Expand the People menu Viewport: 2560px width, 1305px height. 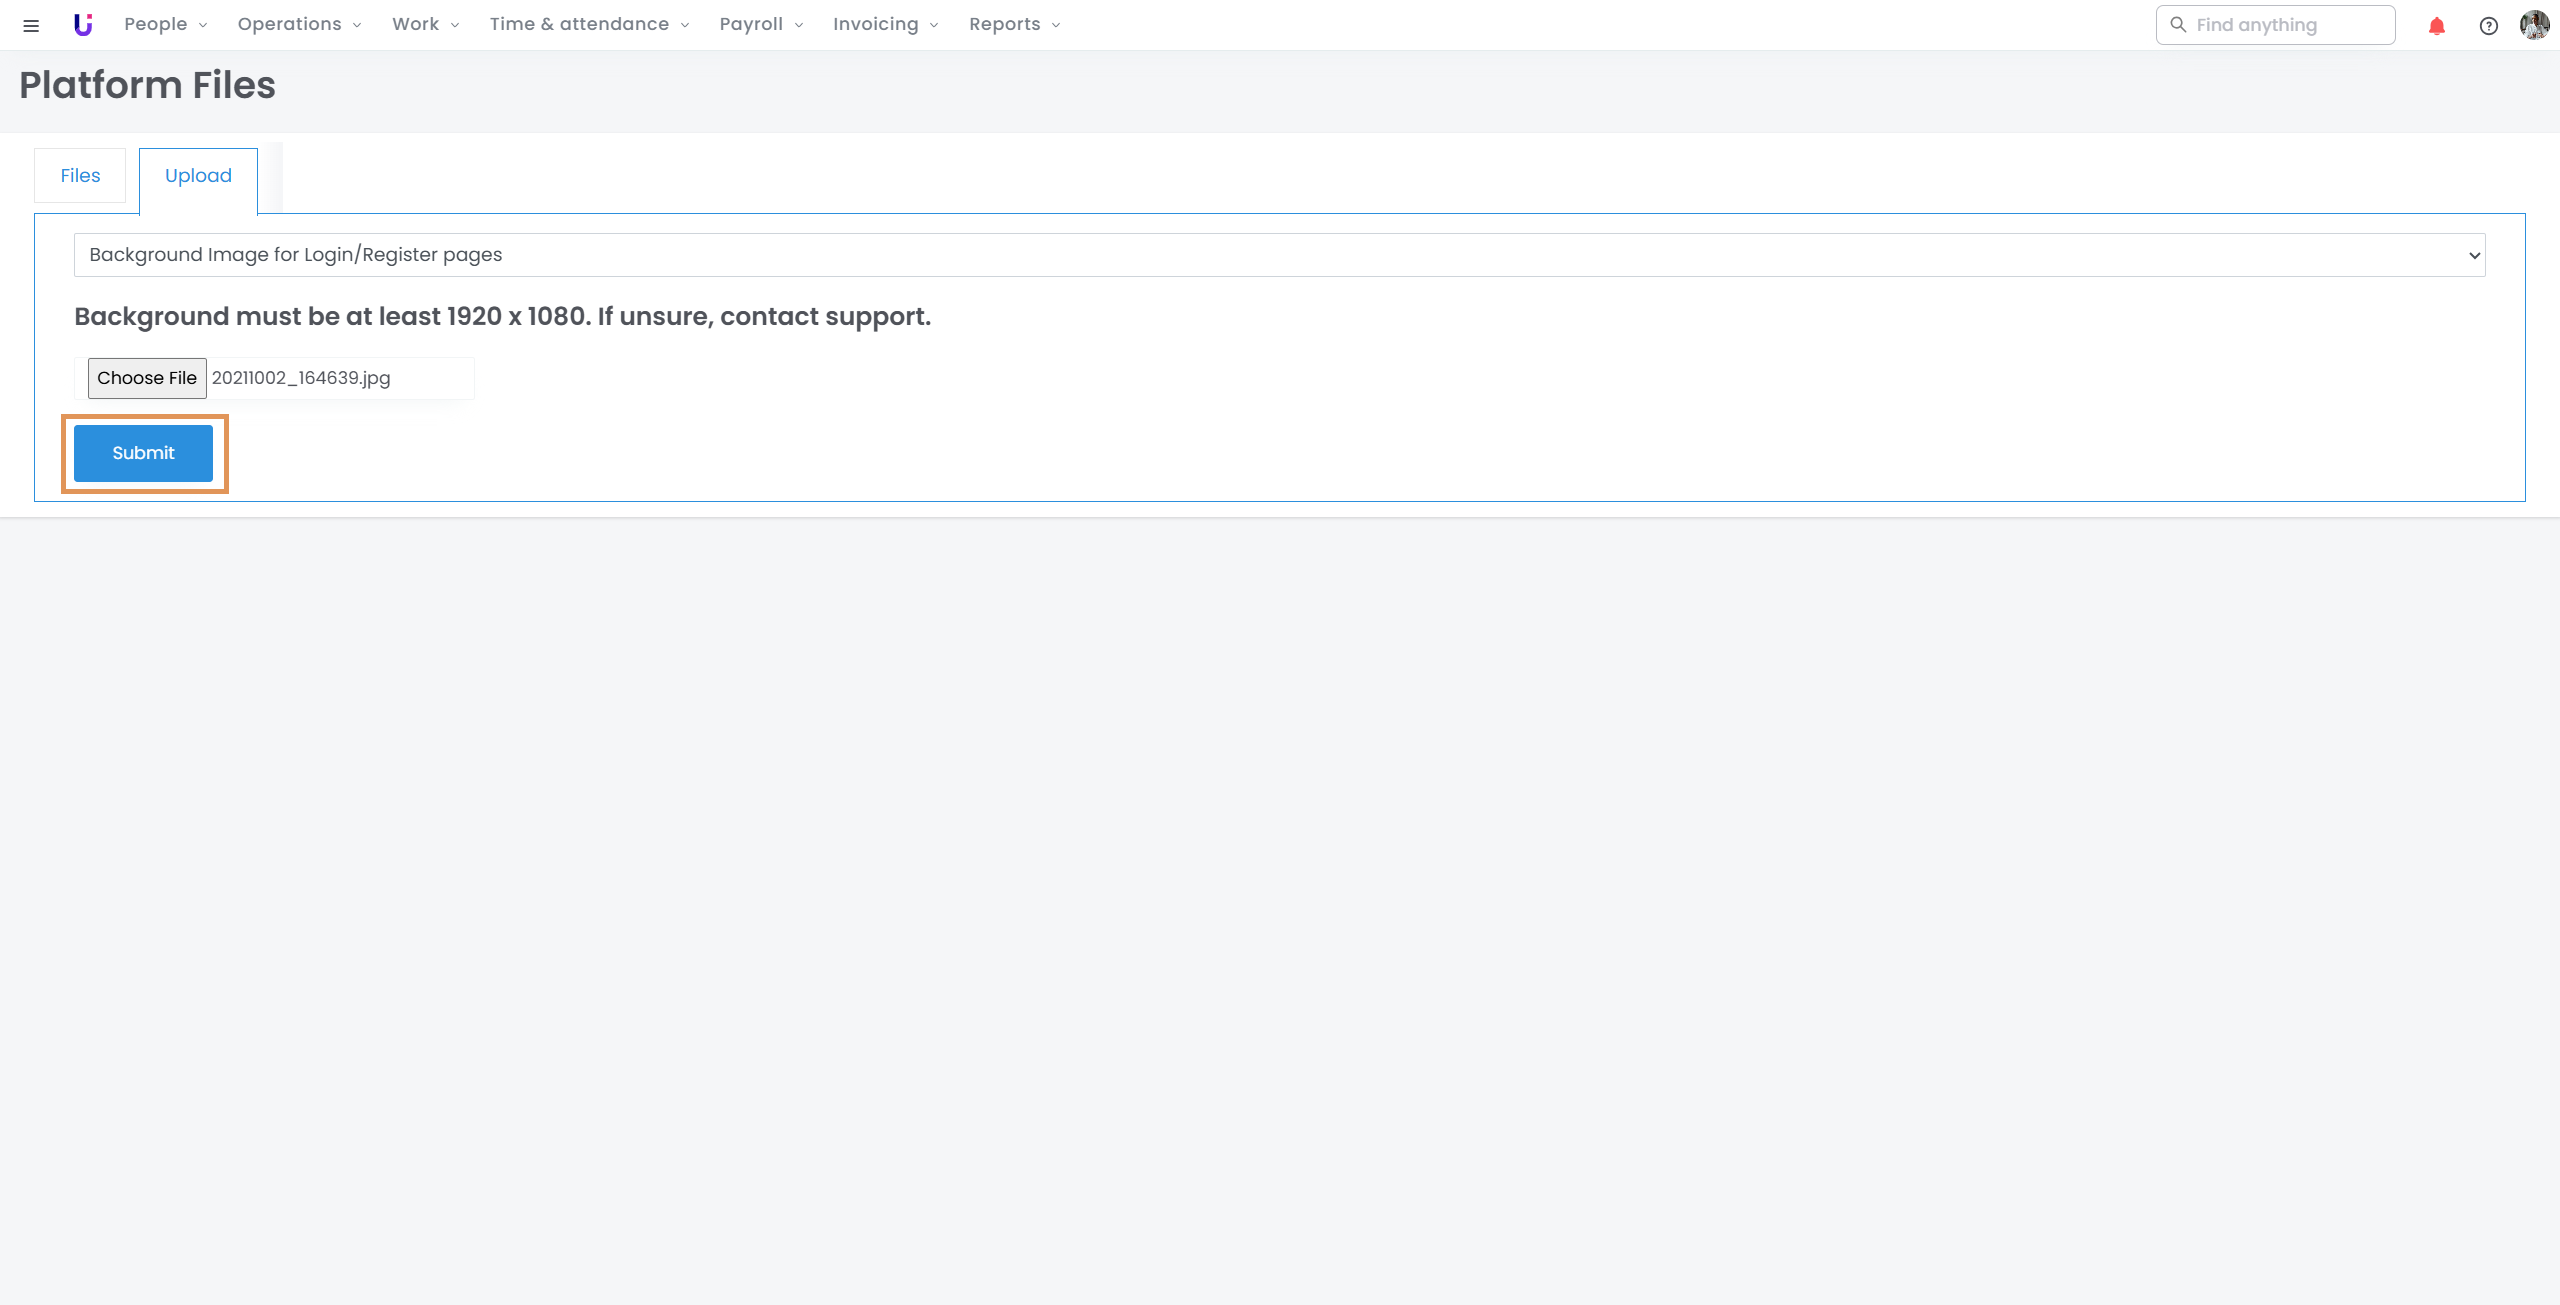click(165, 24)
